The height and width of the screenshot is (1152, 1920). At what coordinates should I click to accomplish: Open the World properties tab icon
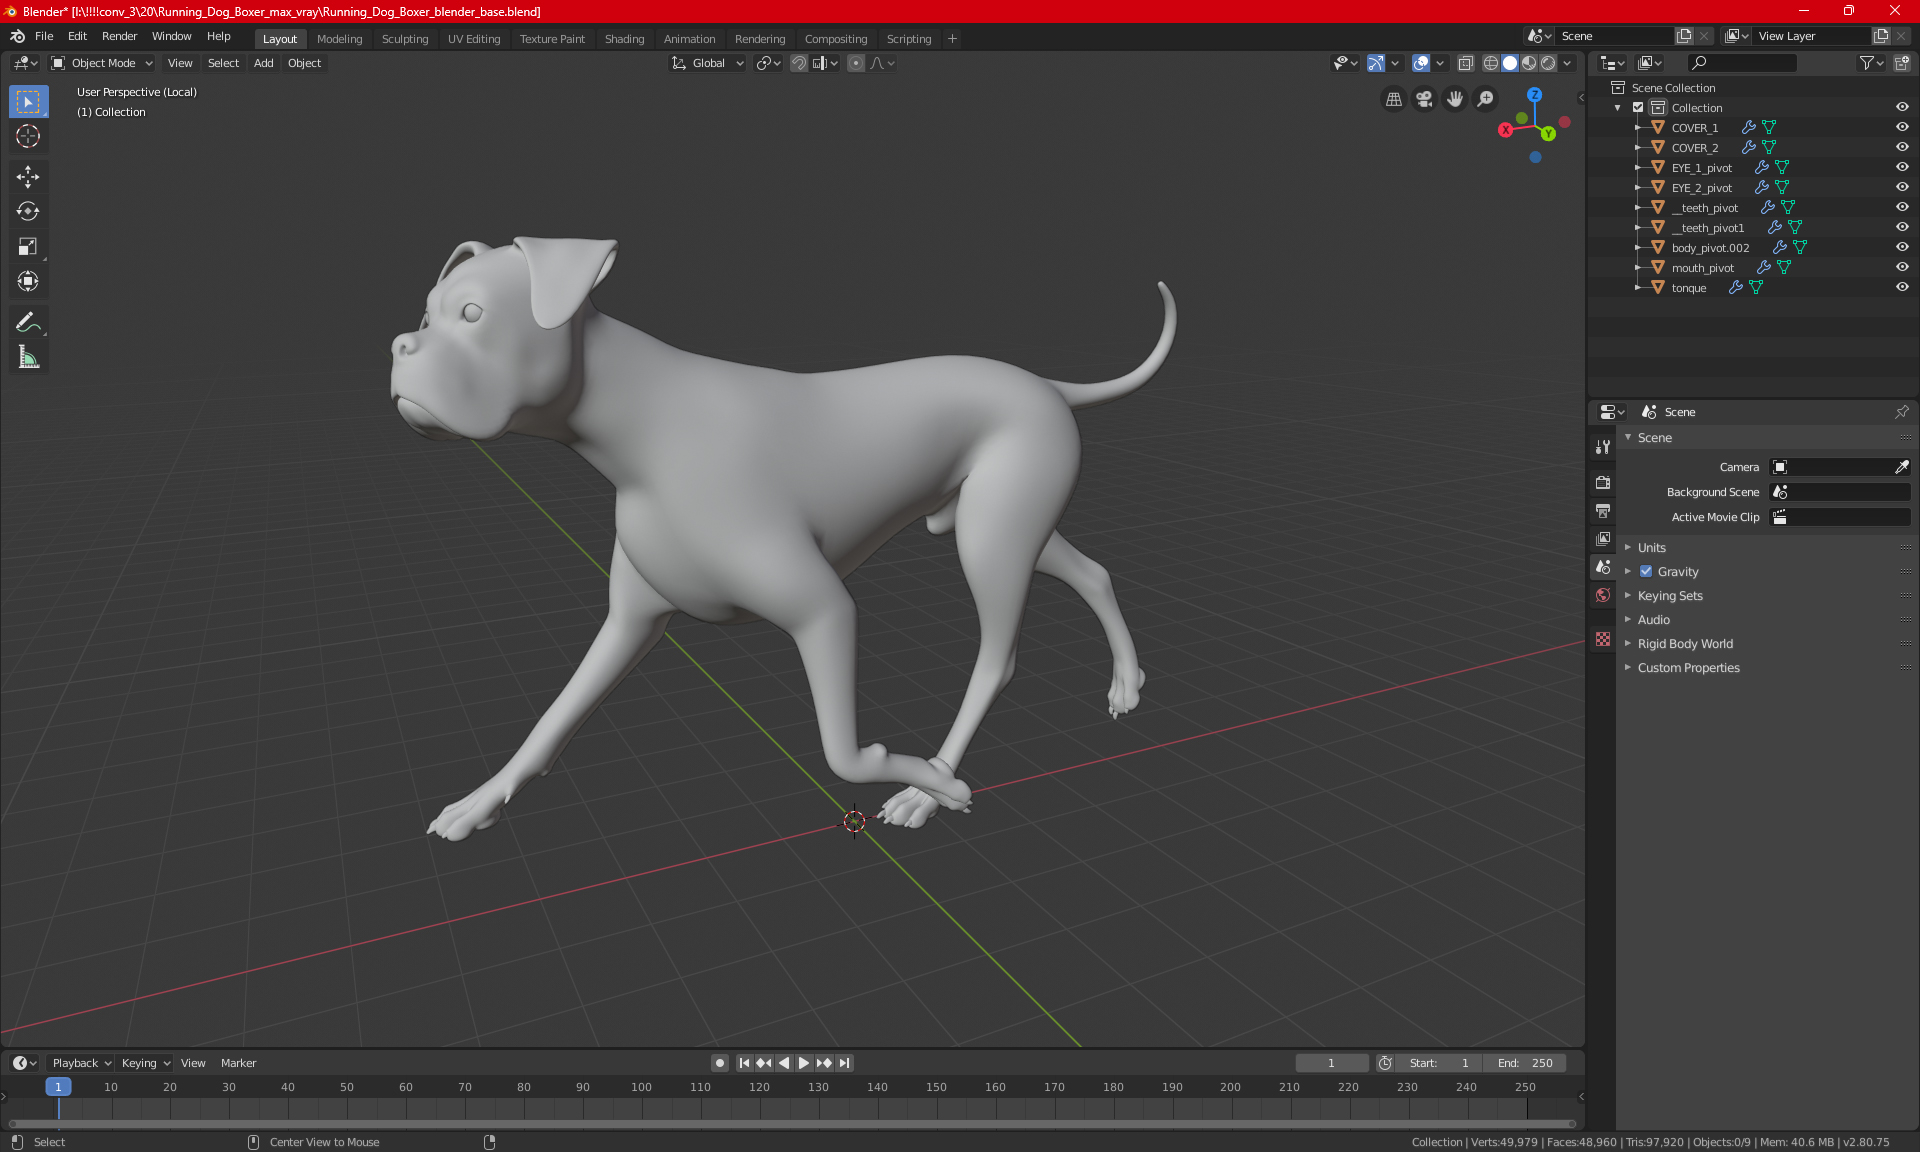1603,595
